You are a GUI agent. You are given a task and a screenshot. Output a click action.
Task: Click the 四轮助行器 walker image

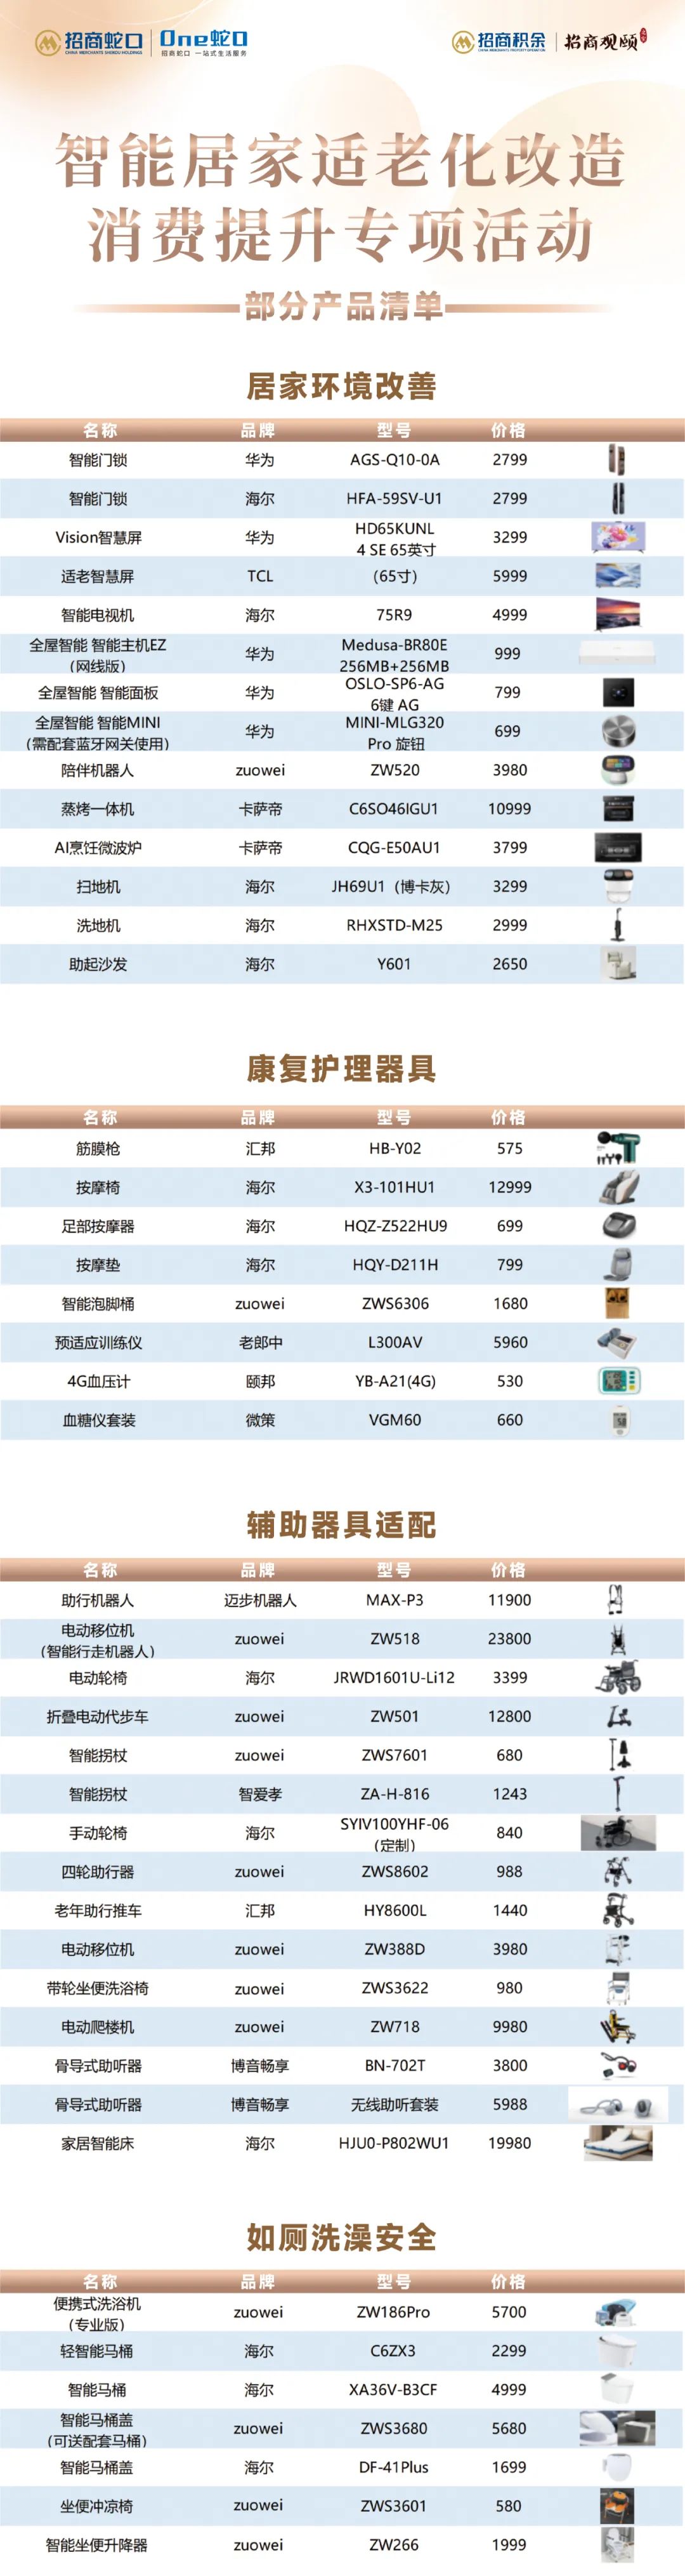(x=618, y=1872)
